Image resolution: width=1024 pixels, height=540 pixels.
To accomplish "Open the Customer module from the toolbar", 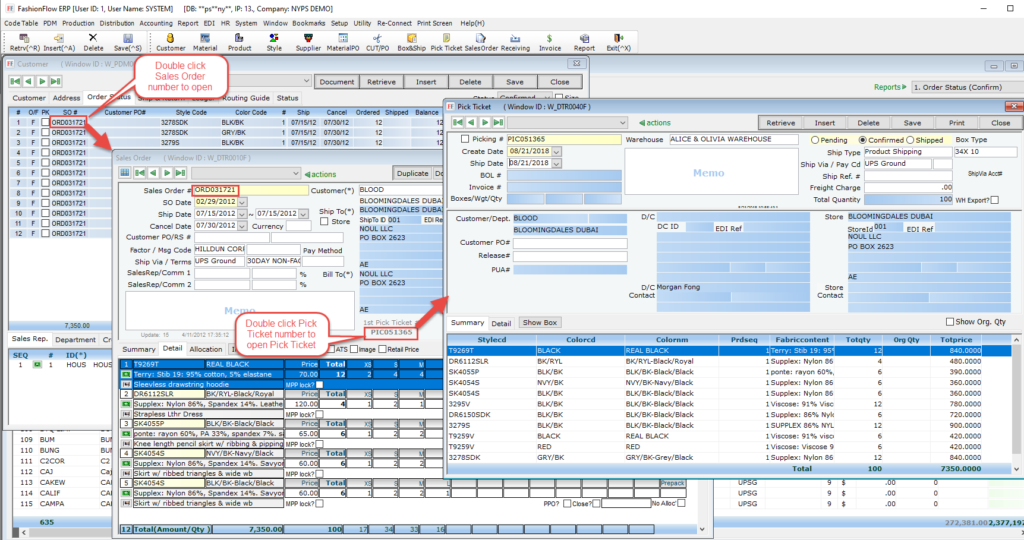I will pyautogui.click(x=170, y=39).
